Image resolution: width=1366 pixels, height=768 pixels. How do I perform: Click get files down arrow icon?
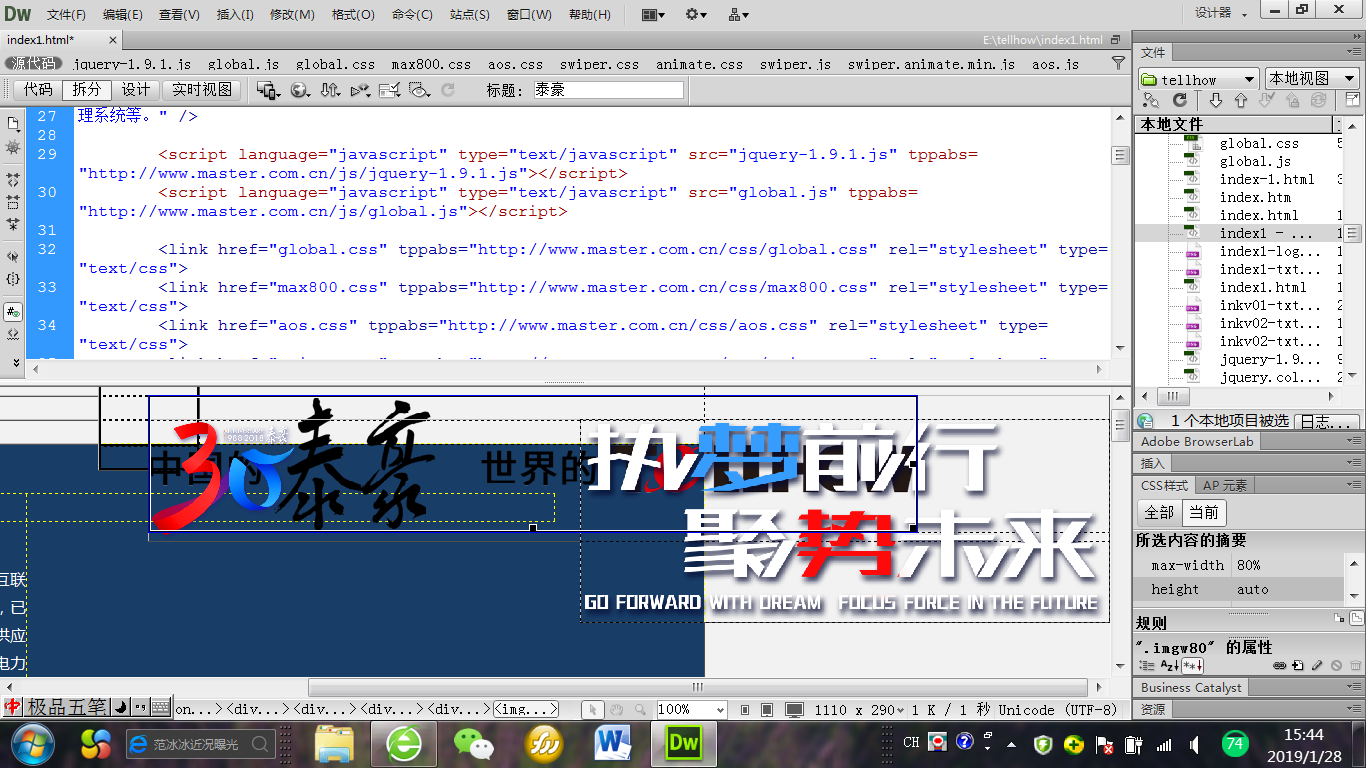pyautogui.click(x=1216, y=100)
